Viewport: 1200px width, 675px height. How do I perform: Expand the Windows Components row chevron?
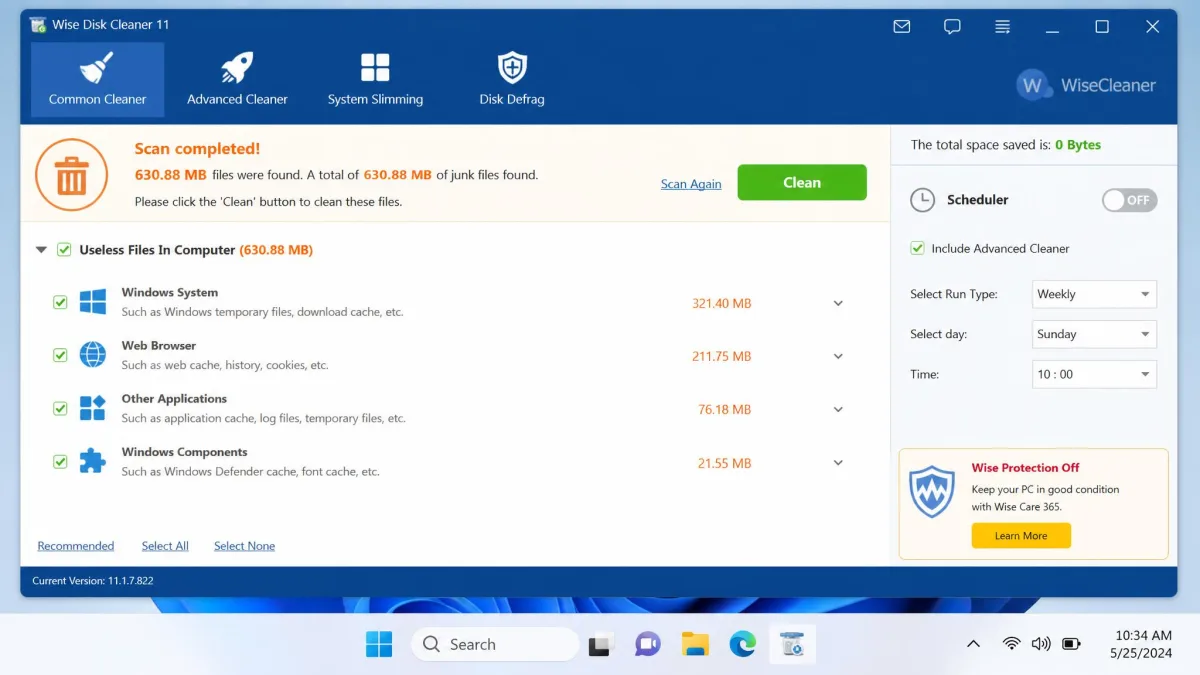(x=838, y=463)
